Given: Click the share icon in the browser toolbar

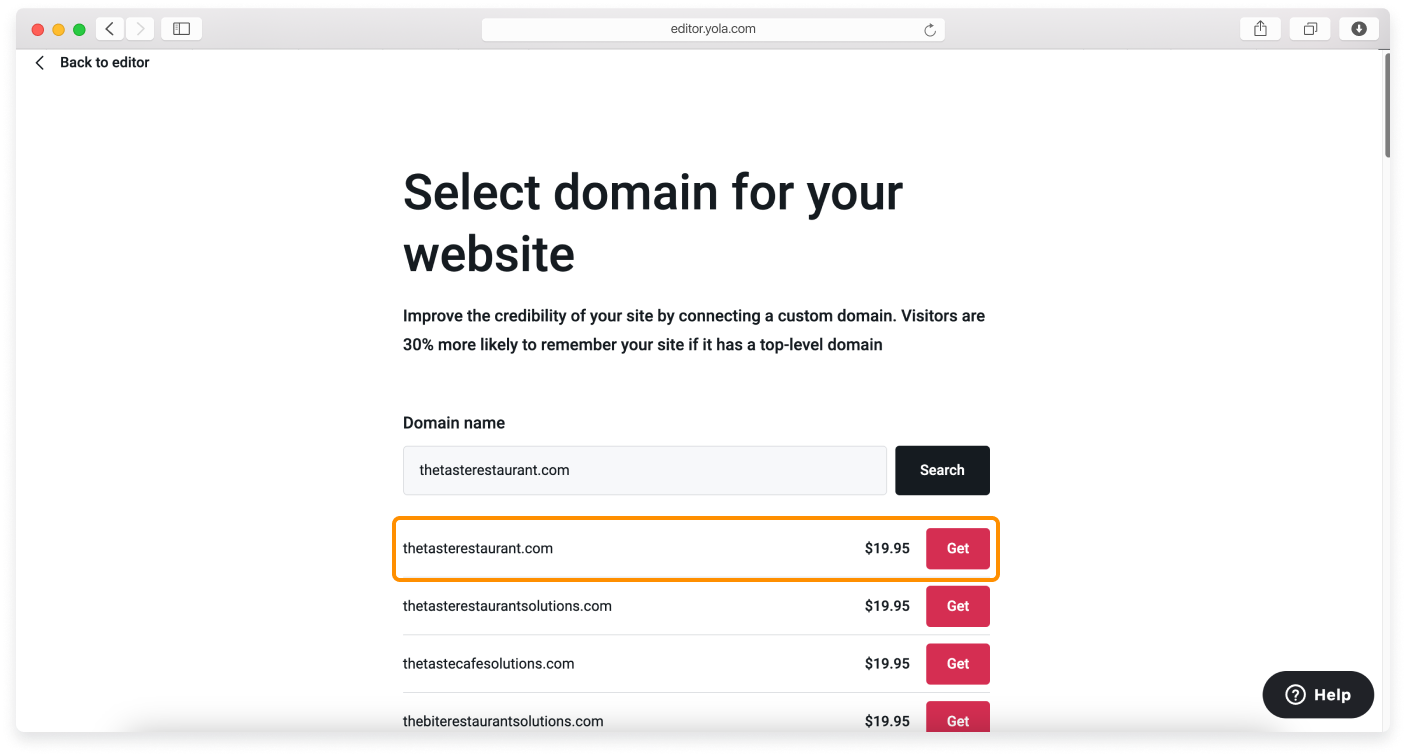Looking at the screenshot, I should (x=1259, y=28).
